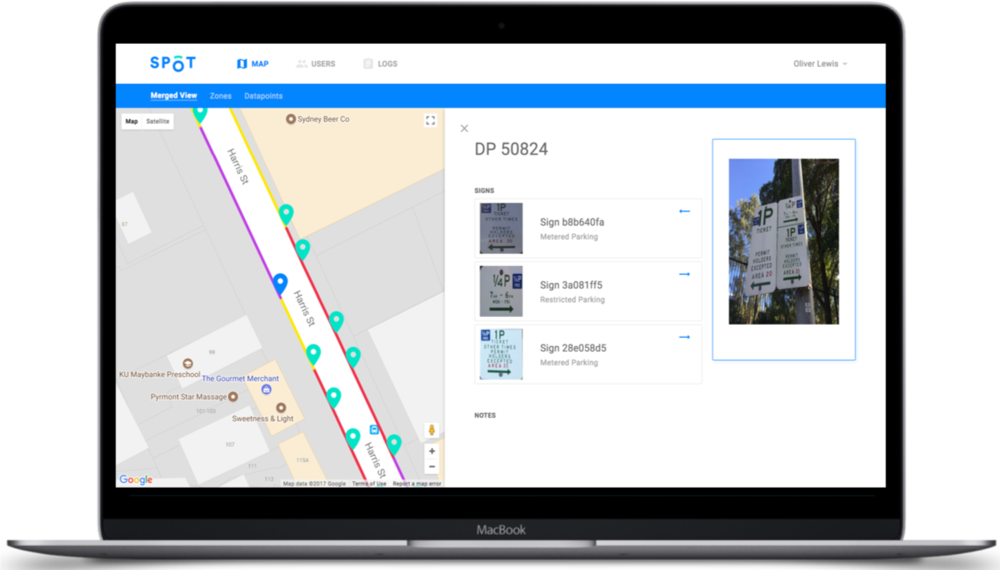Click Sign b8b640fa thumbnail image
Viewport: 1000px width, 570px height.
click(501, 228)
